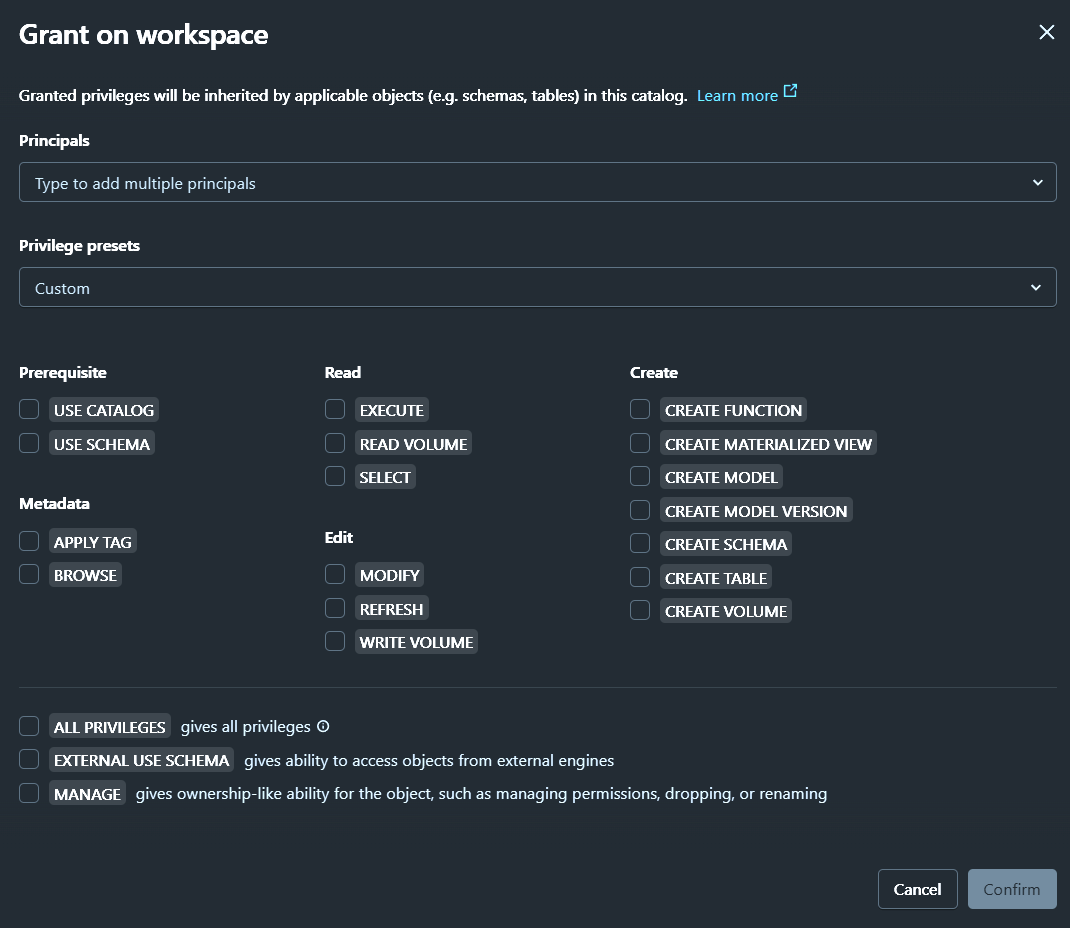This screenshot has width=1070, height=928.
Task: Enable the CREATE TABLE privilege
Action: [x=640, y=577]
